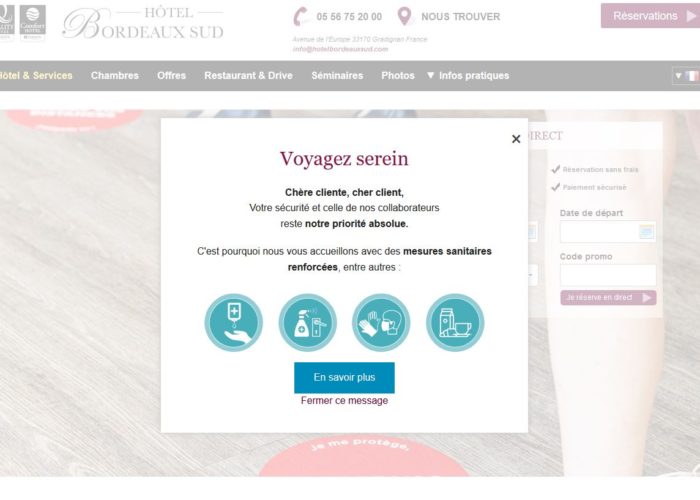This screenshot has width=700, height=500.
Task: Select the Séminaires menu item
Action: pos(337,75)
